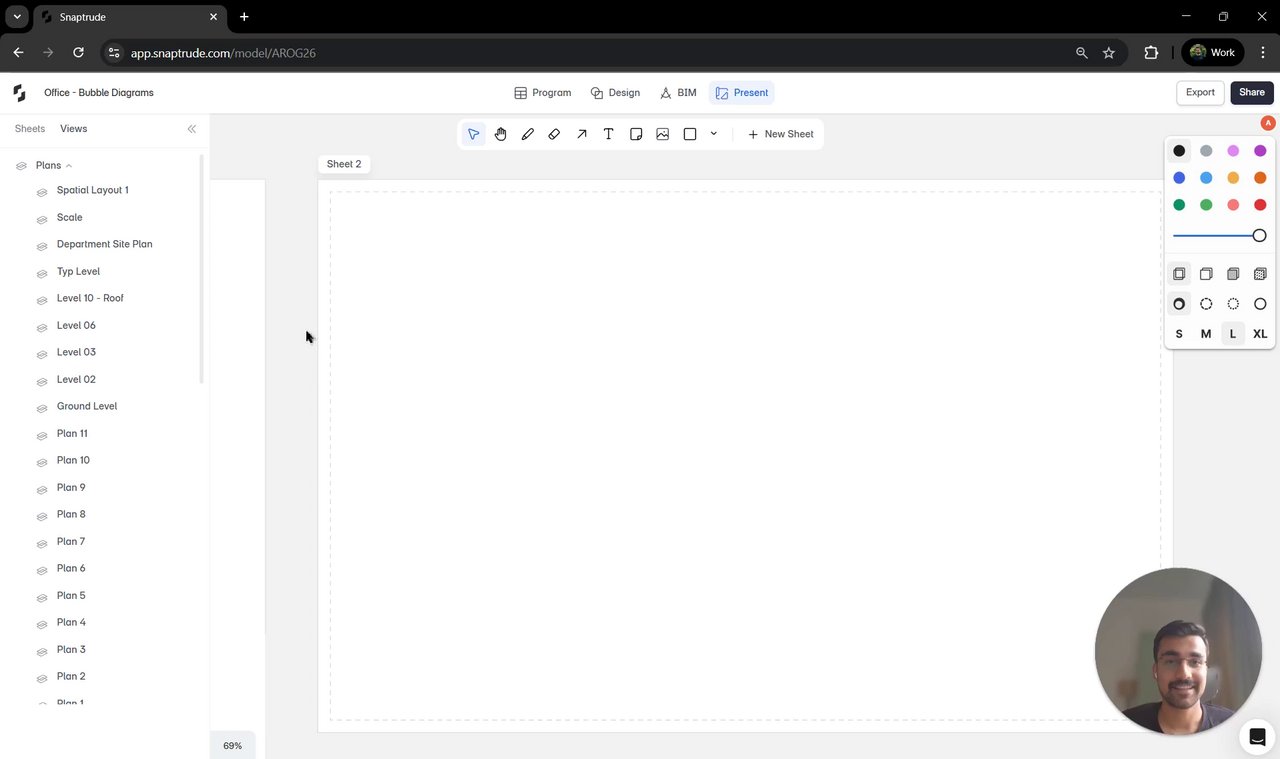Choose the solid gray fill style

point(1233,274)
